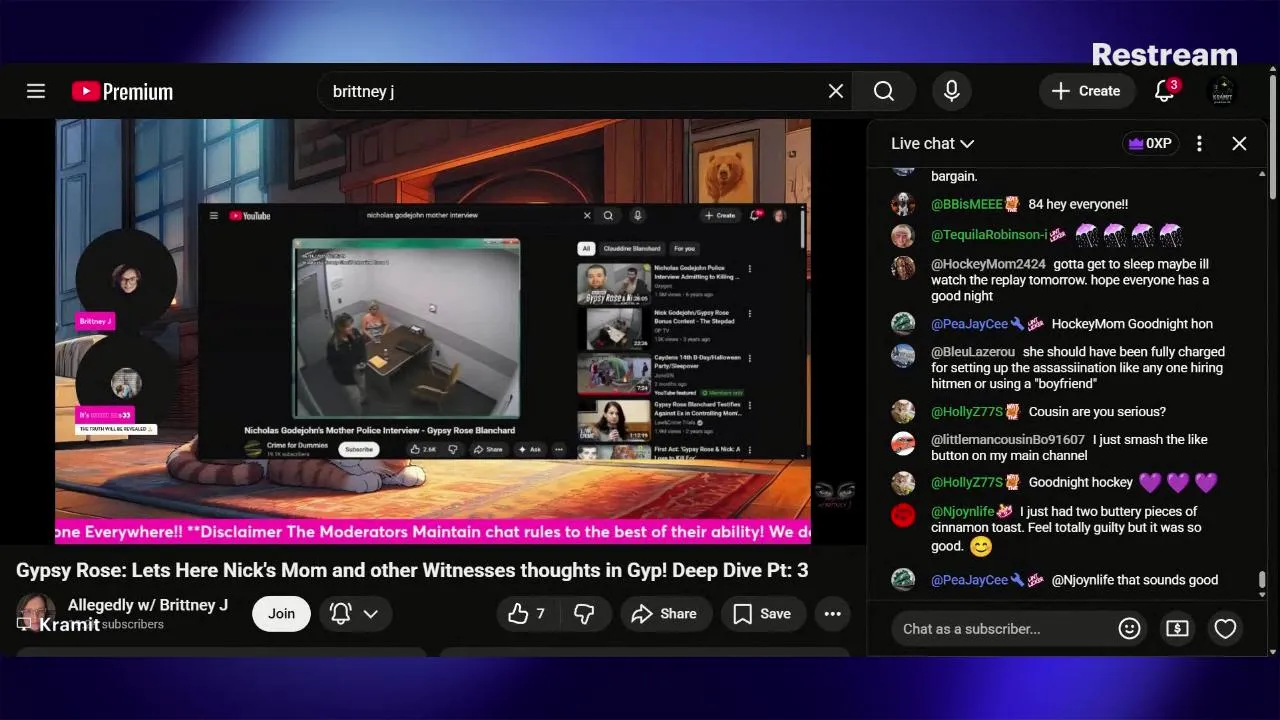Select @TequilaRobinson-i username in chat
This screenshot has width=1280, height=720.
click(989, 235)
